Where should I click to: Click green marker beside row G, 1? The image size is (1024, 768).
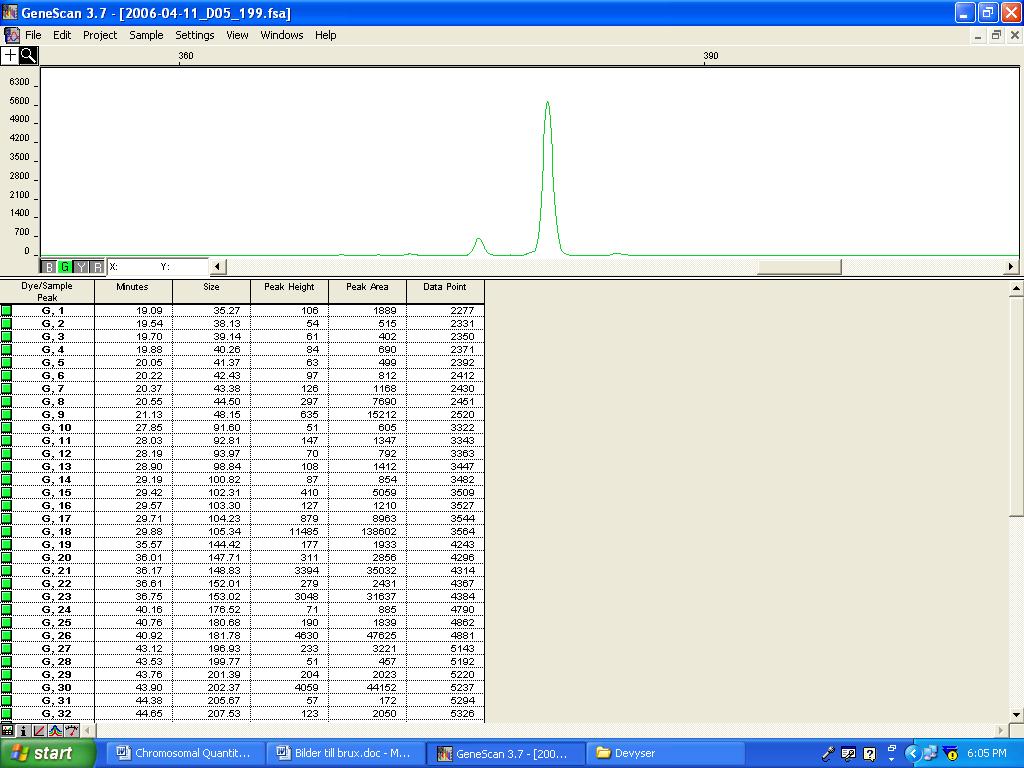7,311
